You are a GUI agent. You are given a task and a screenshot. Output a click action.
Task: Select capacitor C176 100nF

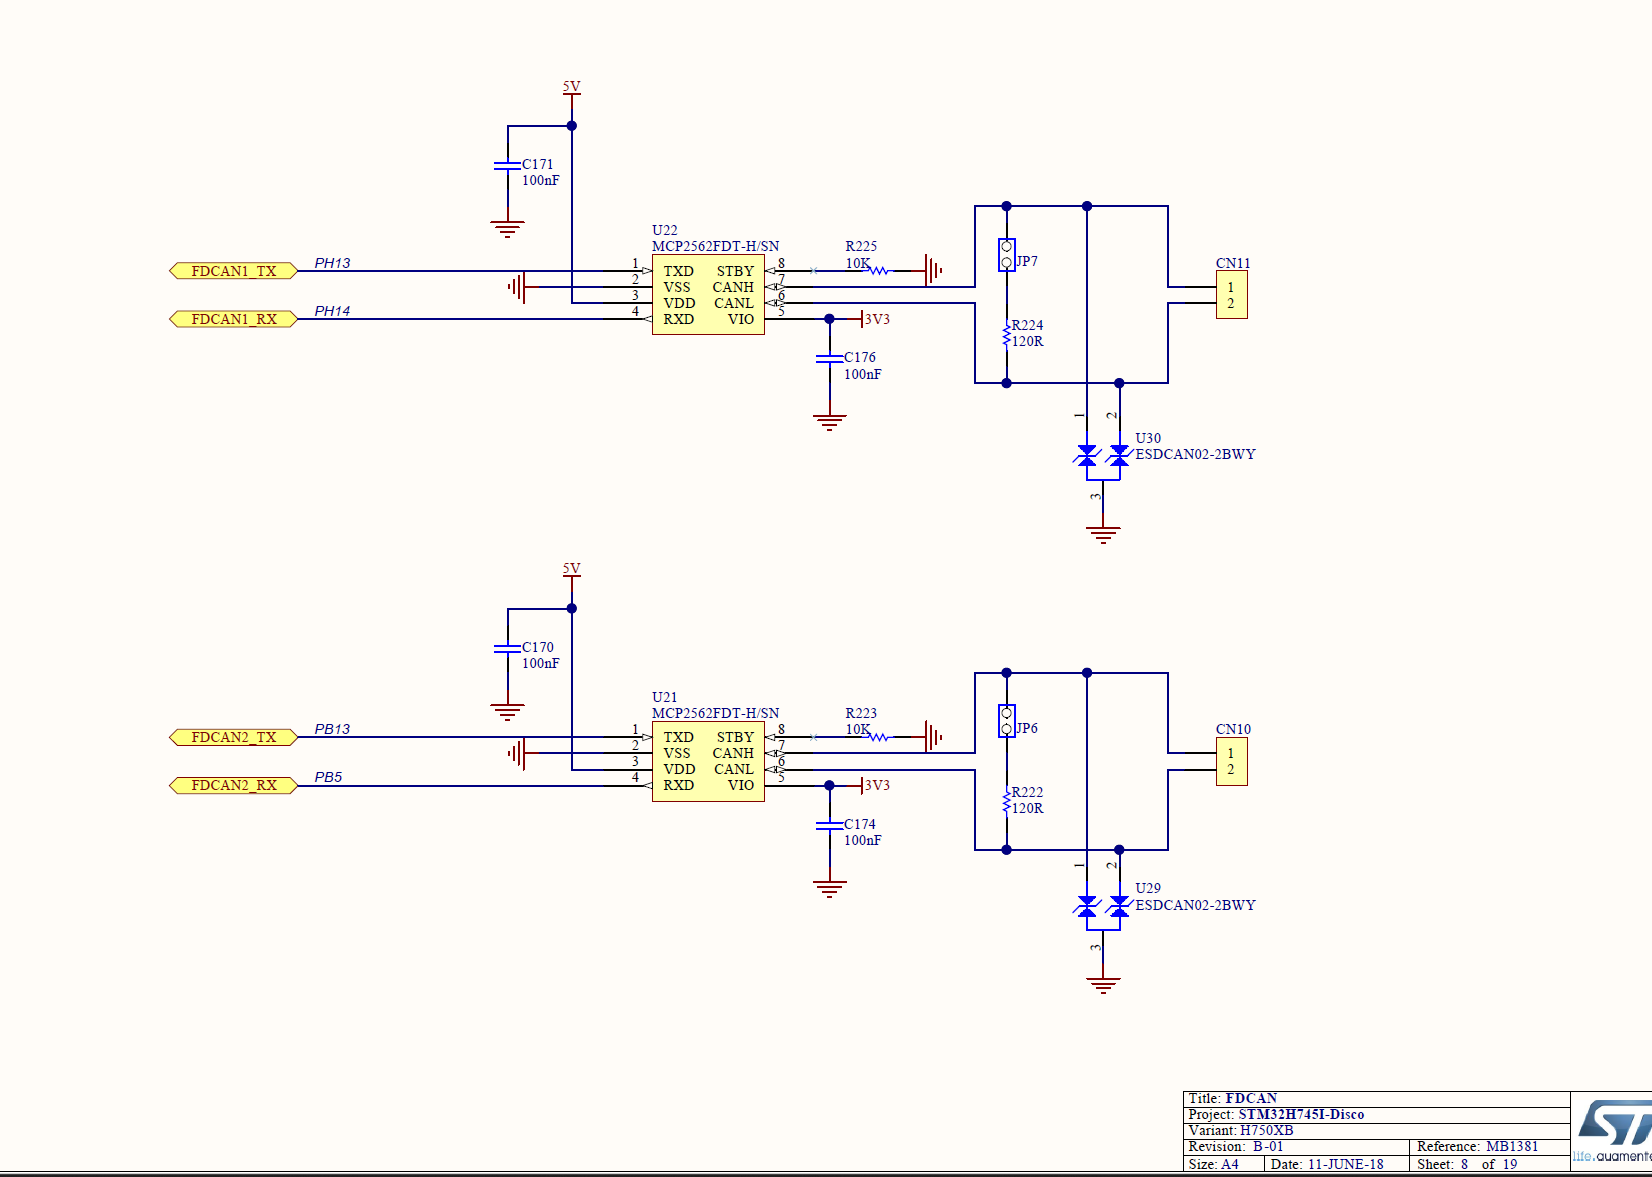828,360
